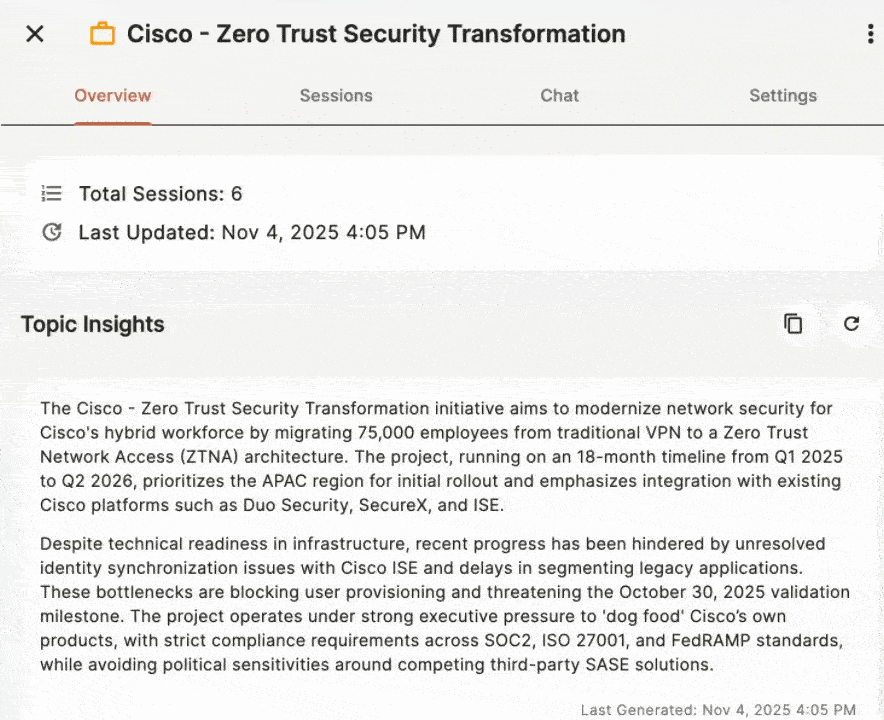Regenerate Topic Insights with the refresh icon
This screenshot has height=720, width=884.
(x=851, y=324)
